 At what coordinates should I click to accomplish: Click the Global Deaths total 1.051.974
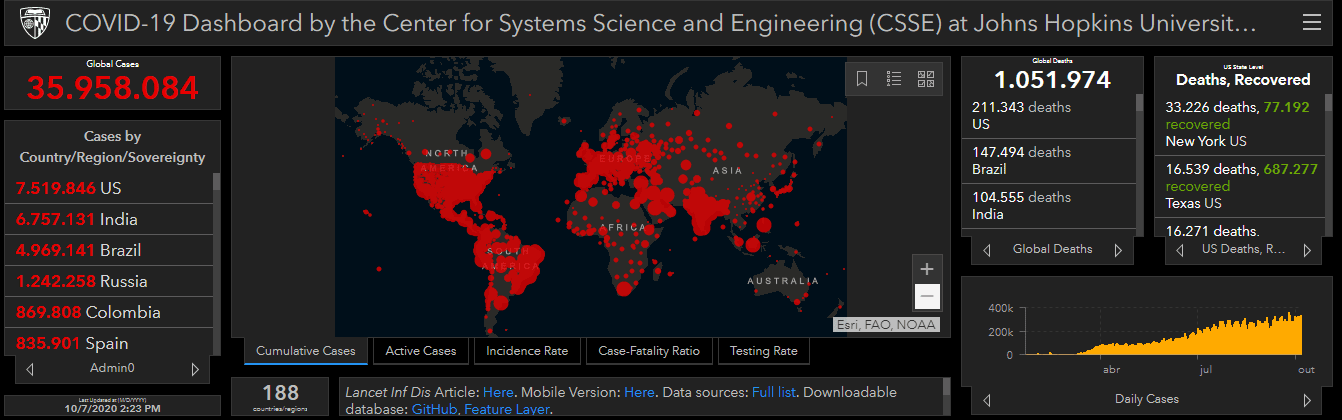coord(1052,79)
